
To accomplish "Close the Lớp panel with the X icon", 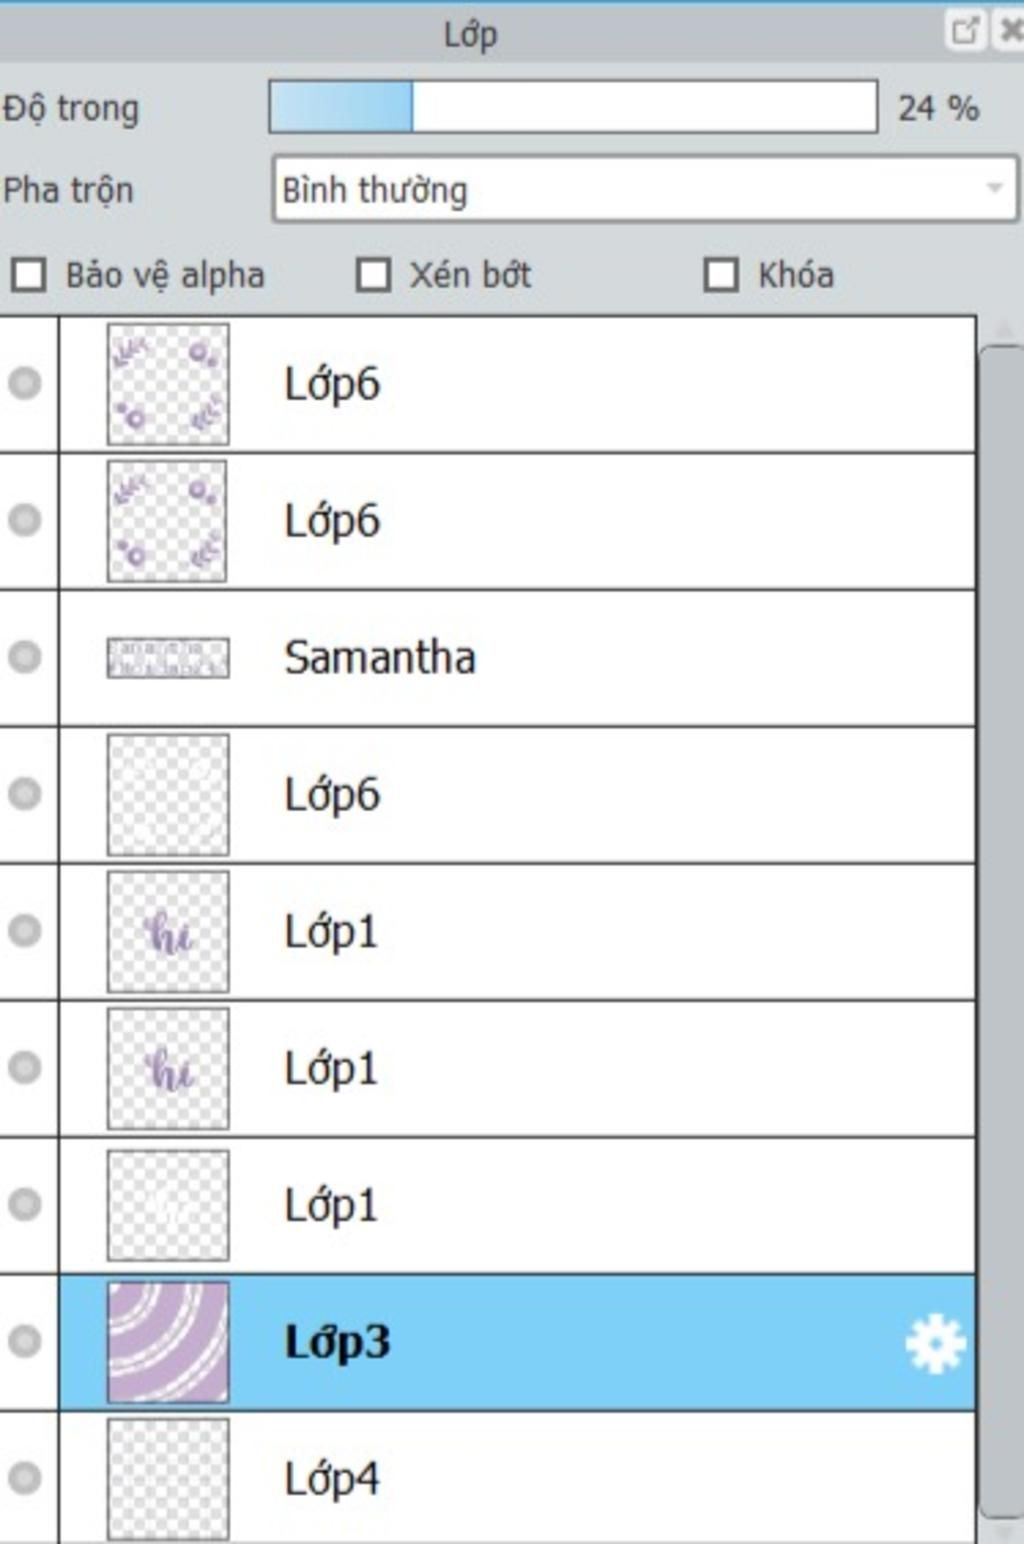I will tap(1010, 31).
